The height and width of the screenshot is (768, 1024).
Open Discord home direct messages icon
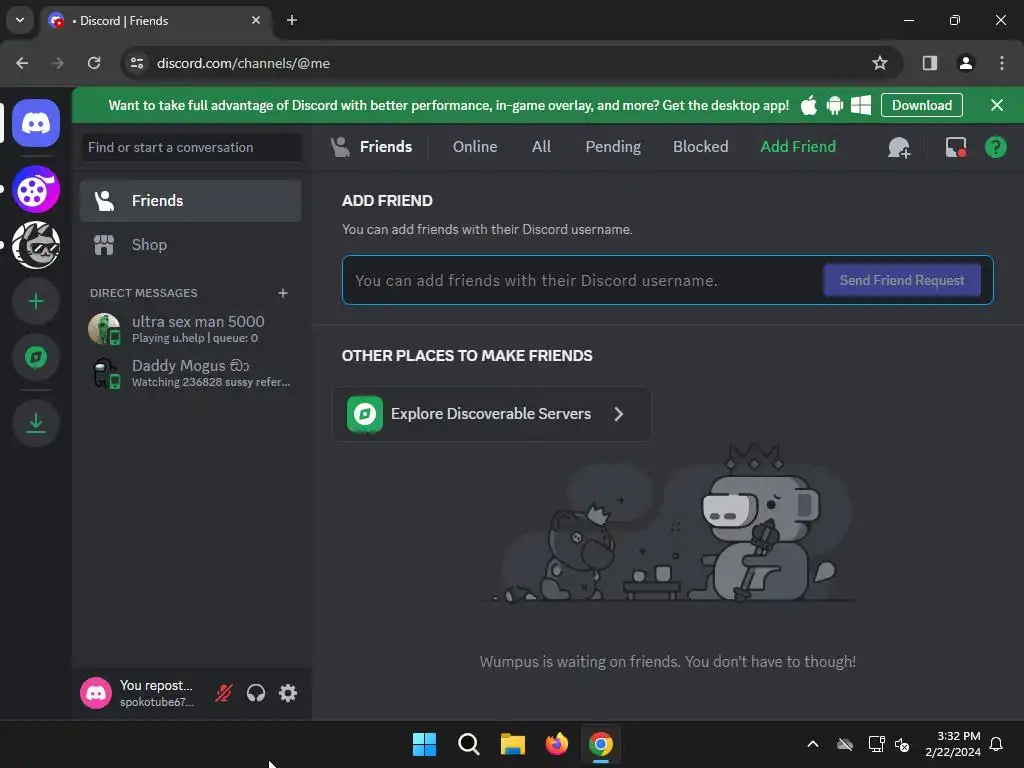36,123
